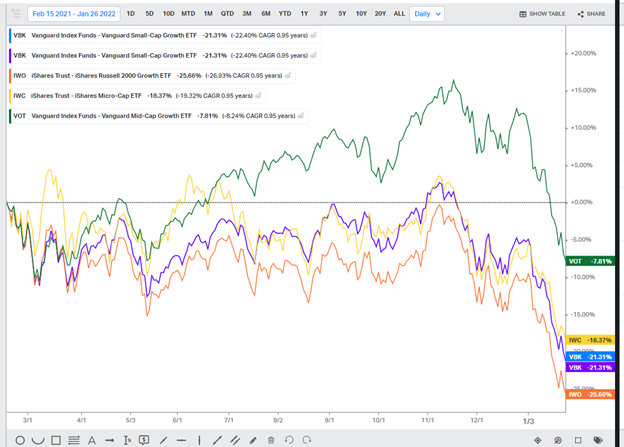Select the 3Y time range
This screenshot has width=624, height=447.
click(x=323, y=14)
